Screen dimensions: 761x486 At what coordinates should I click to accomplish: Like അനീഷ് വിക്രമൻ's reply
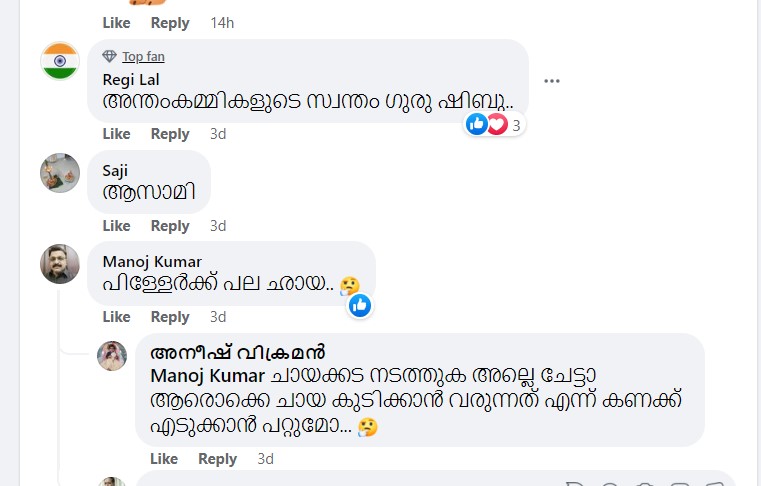click(x=164, y=459)
